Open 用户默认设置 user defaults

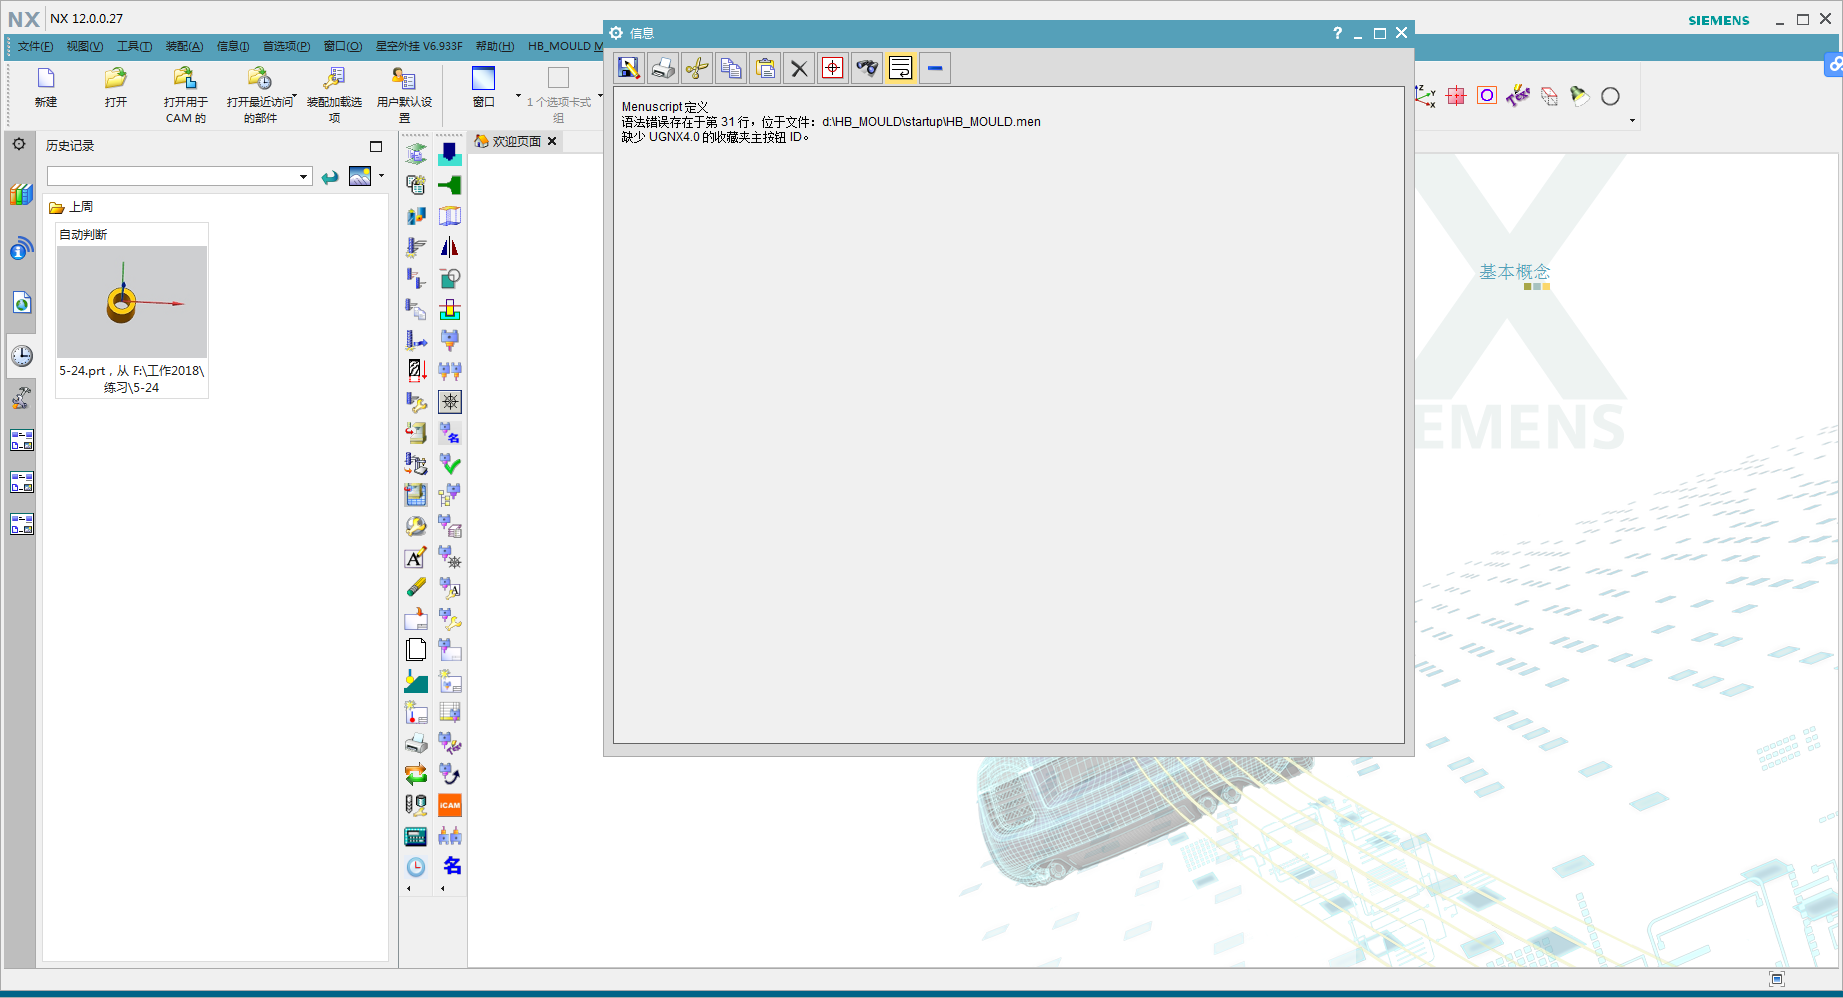(x=404, y=78)
